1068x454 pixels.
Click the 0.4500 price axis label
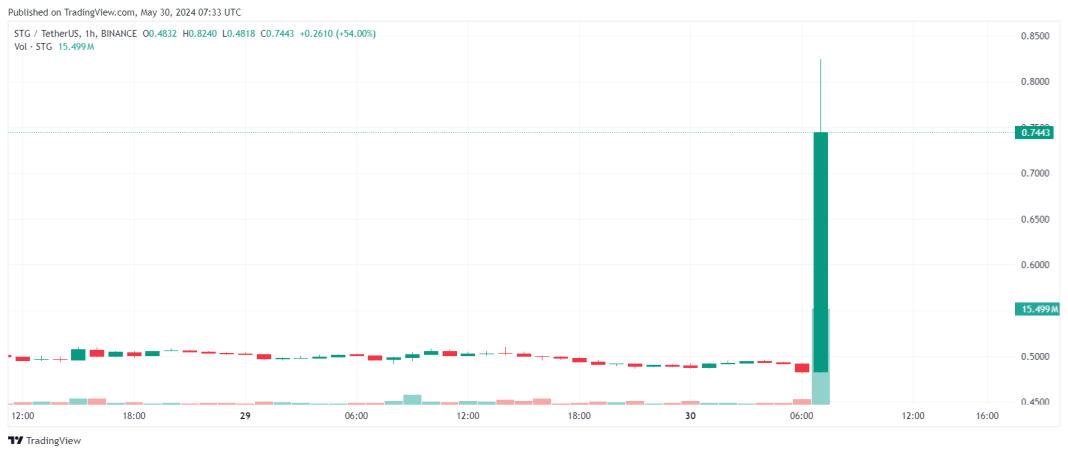tap(1034, 402)
